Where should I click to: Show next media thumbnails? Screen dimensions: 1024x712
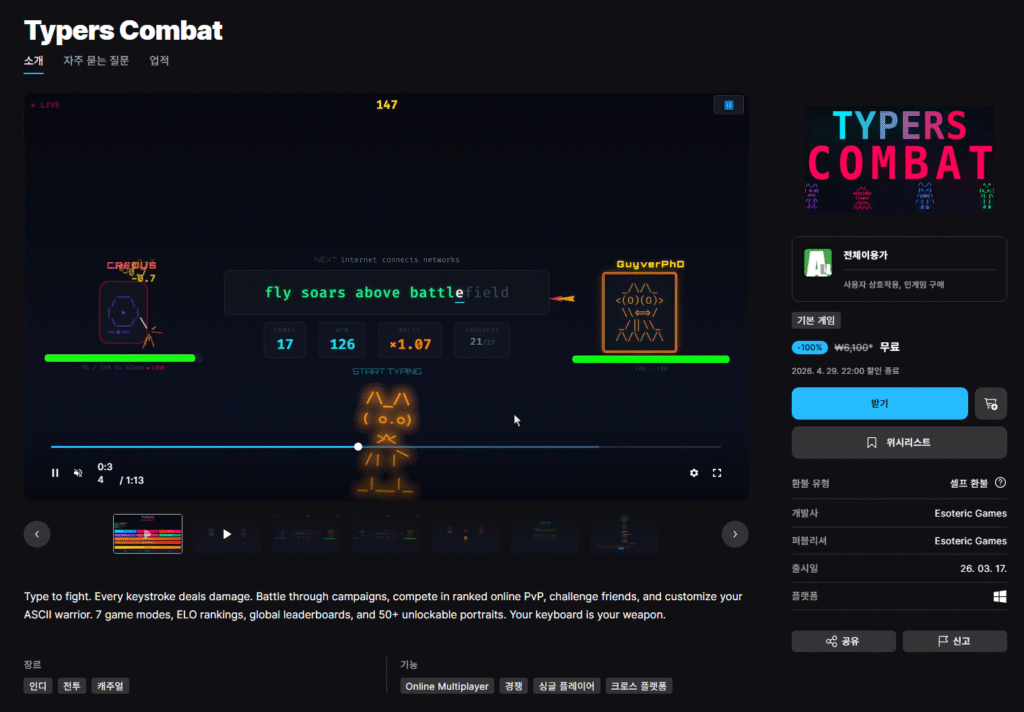(735, 534)
